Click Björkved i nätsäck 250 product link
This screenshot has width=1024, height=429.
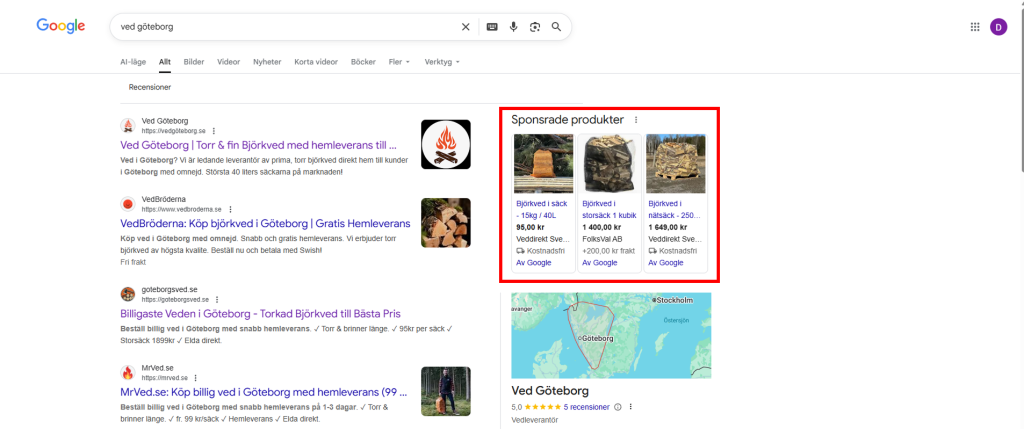tap(675, 209)
